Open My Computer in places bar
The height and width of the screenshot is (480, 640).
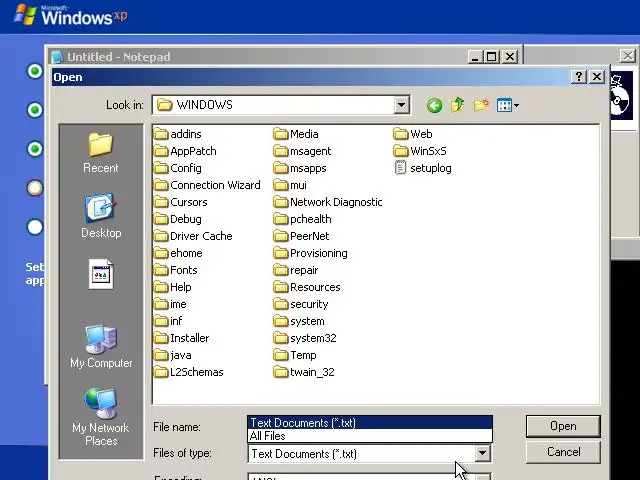click(x=101, y=347)
